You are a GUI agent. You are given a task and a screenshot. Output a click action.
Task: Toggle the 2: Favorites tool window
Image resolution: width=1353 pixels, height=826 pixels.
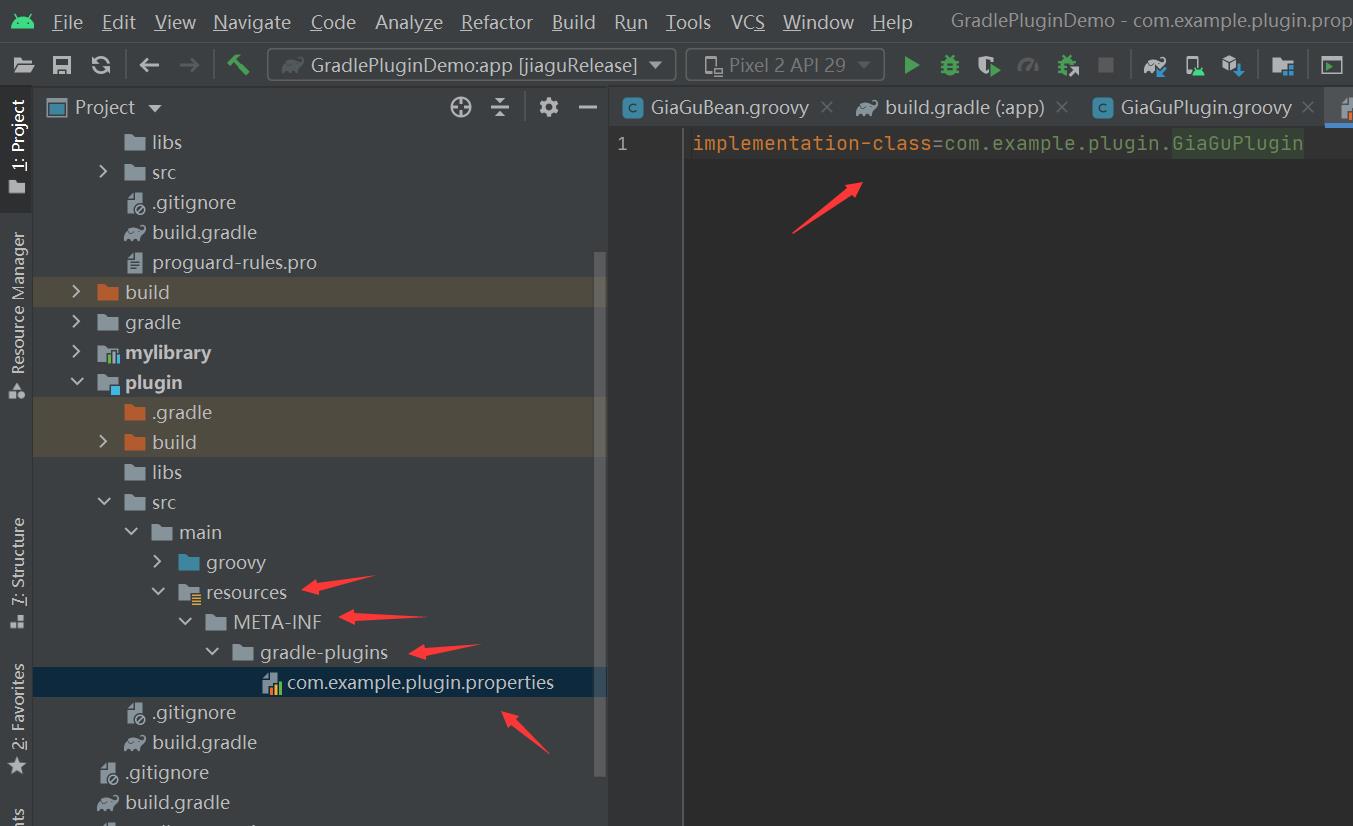coord(17,719)
